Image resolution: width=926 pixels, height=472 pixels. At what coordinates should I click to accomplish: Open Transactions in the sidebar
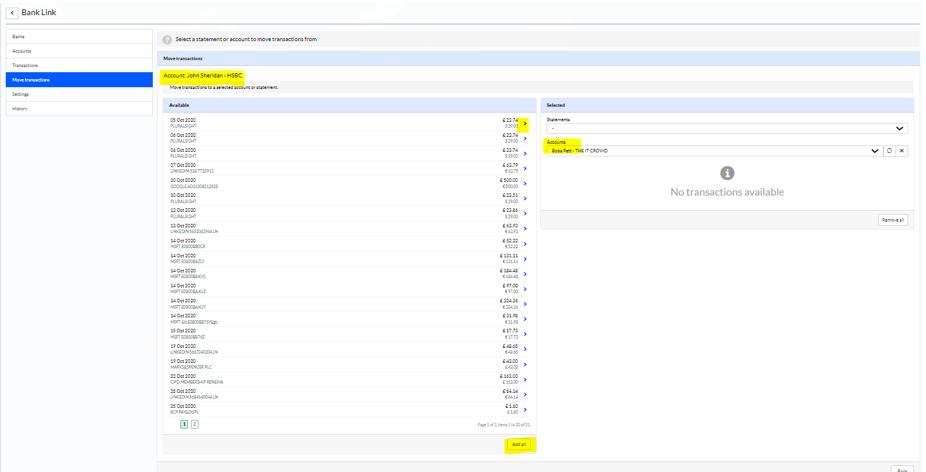tap(79, 65)
